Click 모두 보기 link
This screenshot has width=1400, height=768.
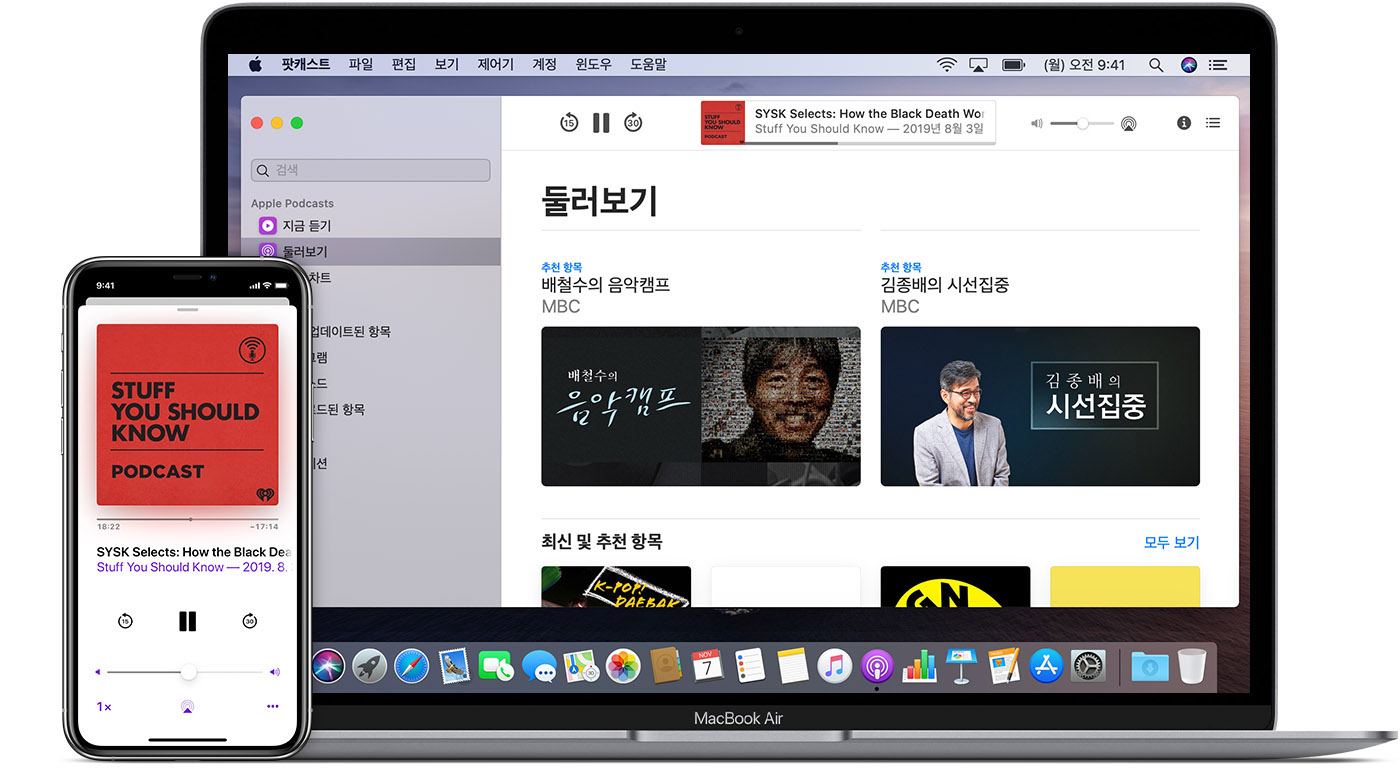click(x=1171, y=543)
